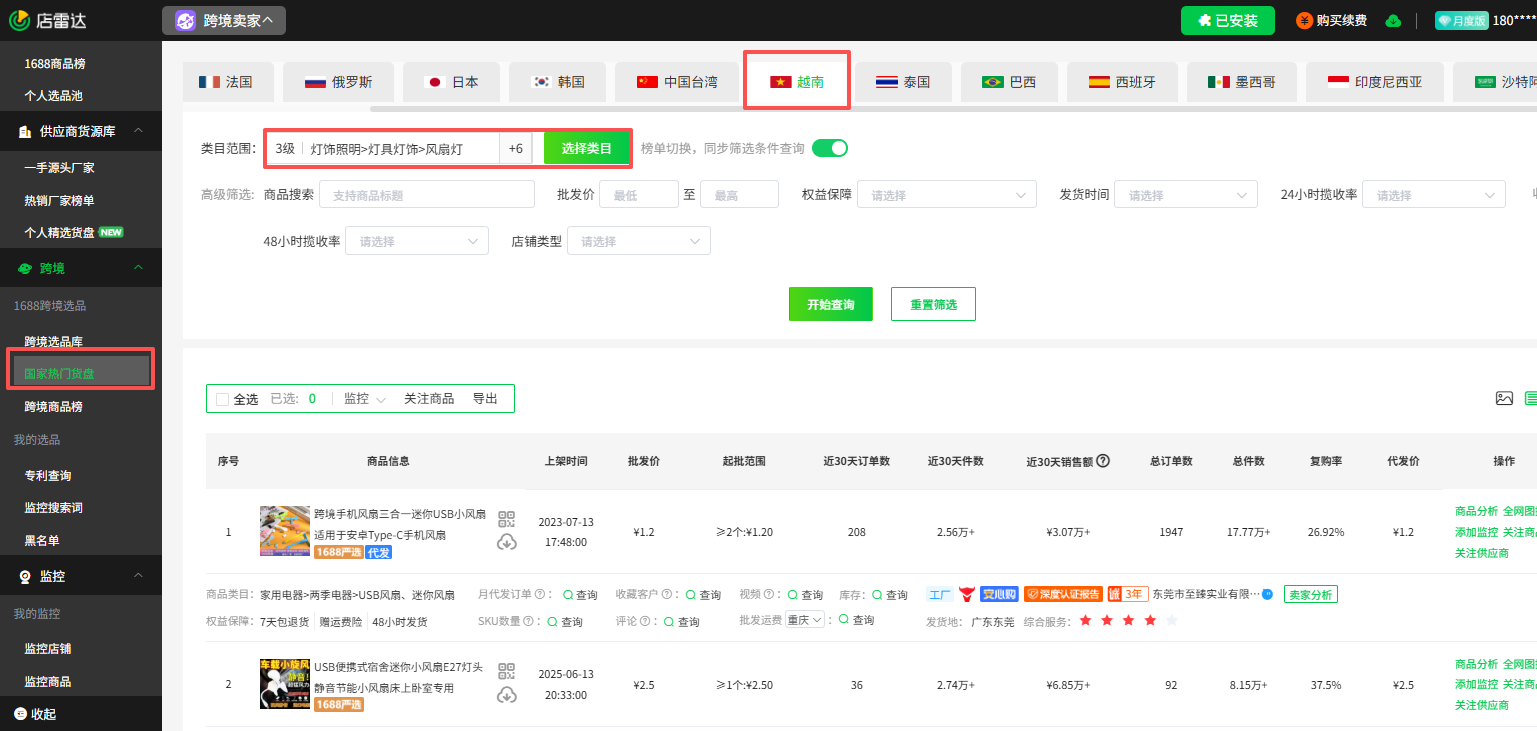Open the 48小时揽收率 dropdown

tap(417, 241)
